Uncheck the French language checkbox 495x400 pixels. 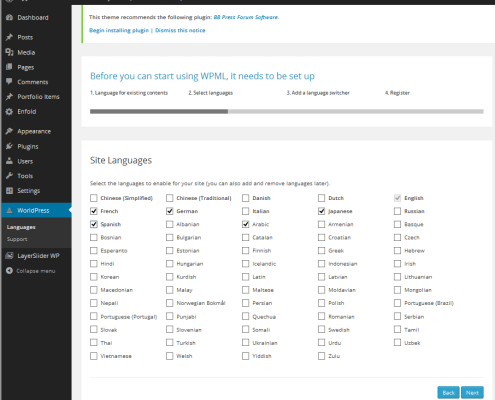94,211
